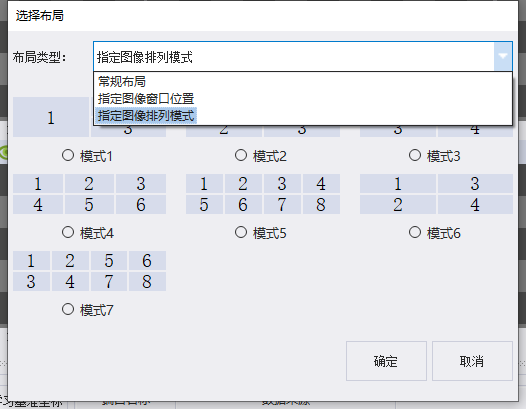526x409 pixels.
Task: Click the 确定 button
Action: 386,361
